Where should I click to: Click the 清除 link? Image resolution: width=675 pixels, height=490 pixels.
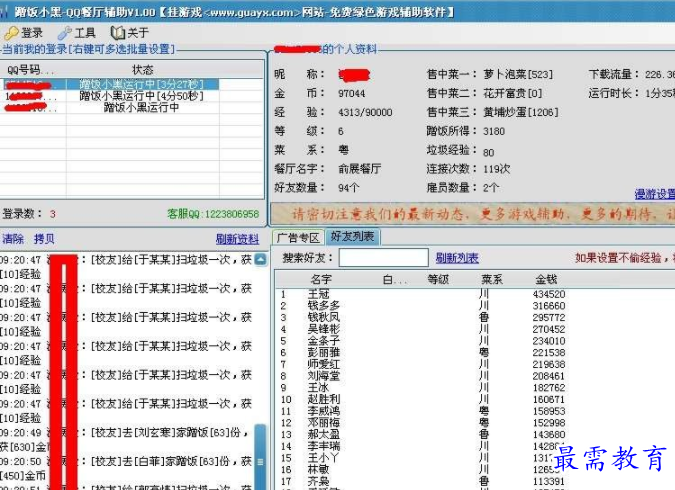tap(13, 239)
